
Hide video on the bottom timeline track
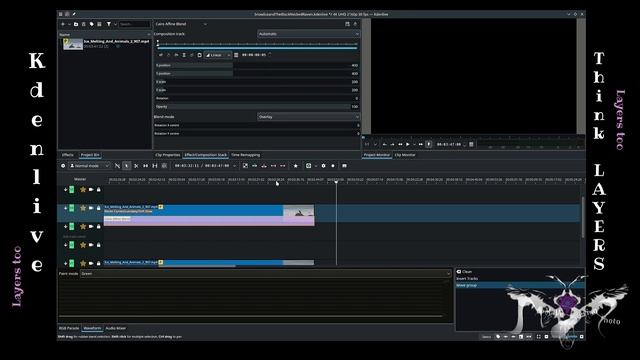coord(91,263)
